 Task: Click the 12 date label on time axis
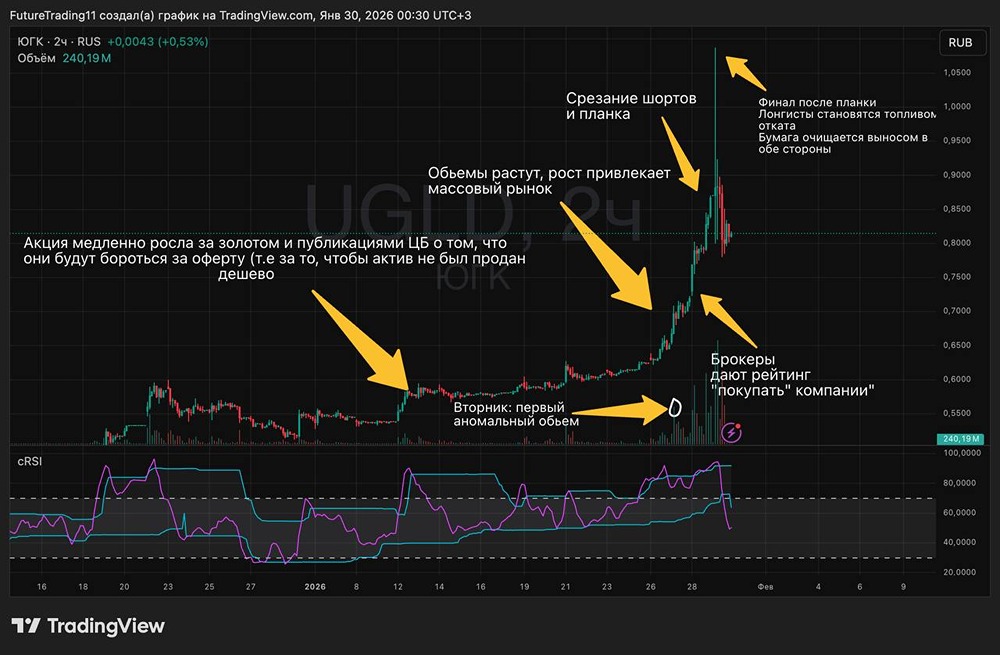tap(398, 587)
